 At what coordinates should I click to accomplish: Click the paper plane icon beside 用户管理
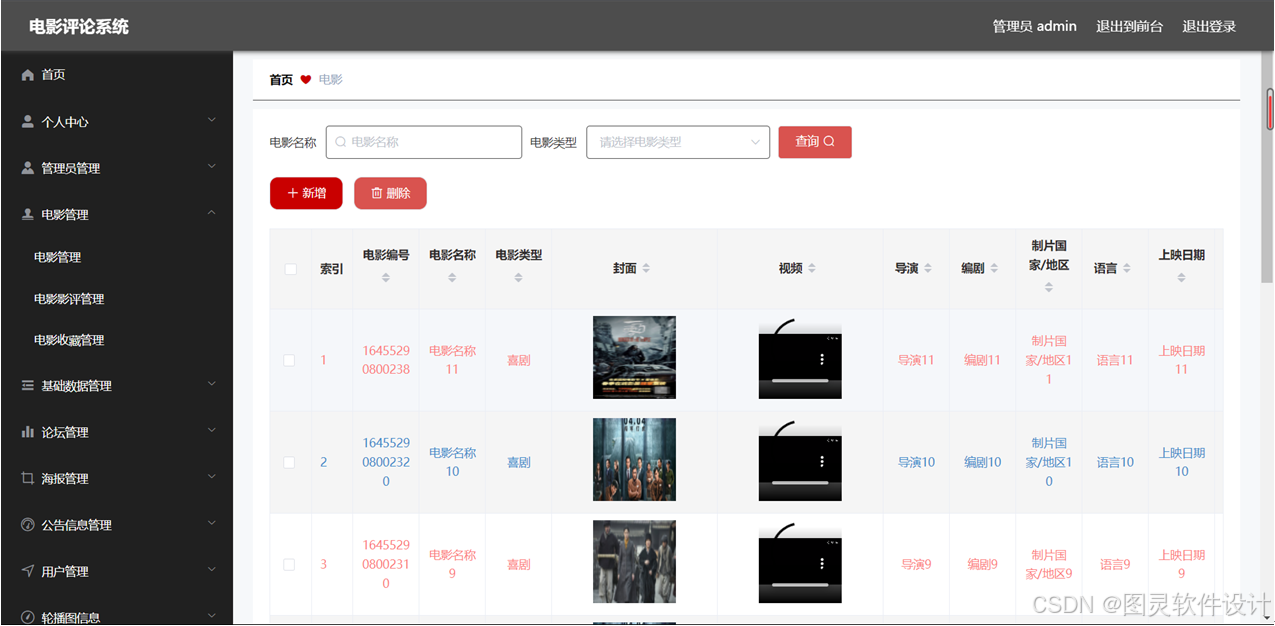(x=28, y=571)
